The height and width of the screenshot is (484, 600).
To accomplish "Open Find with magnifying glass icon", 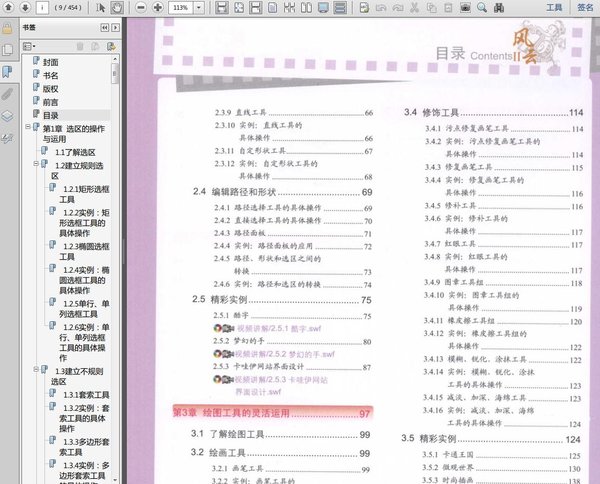I will pos(482,7).
